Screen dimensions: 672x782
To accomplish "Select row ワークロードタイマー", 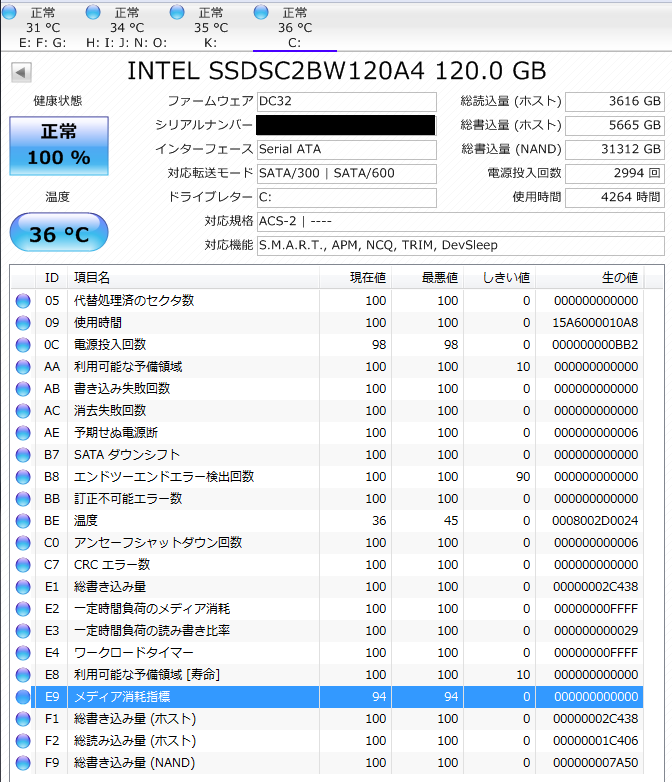I will pyautogui.click(x=327, y=652).
